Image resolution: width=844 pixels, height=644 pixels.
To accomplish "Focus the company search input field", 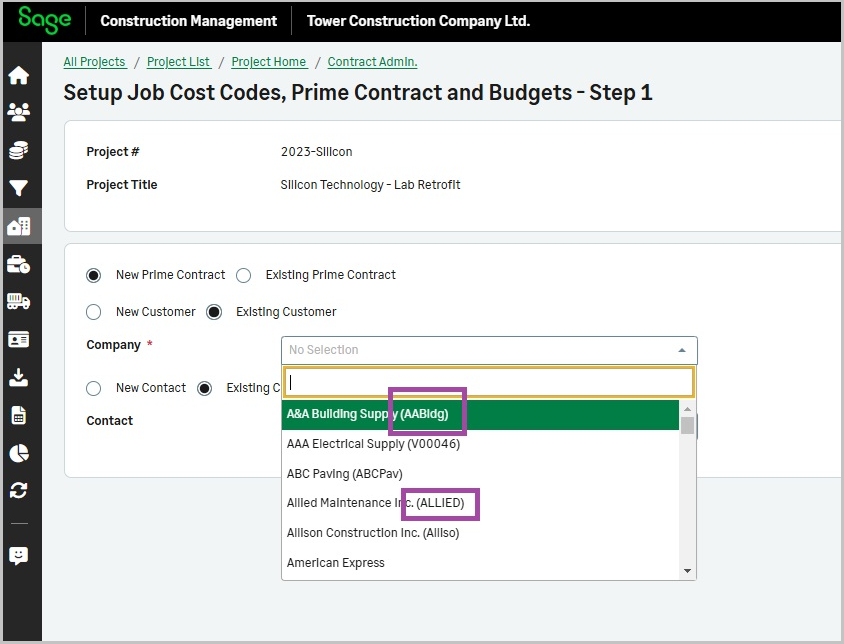I will (x=489, y=382).
